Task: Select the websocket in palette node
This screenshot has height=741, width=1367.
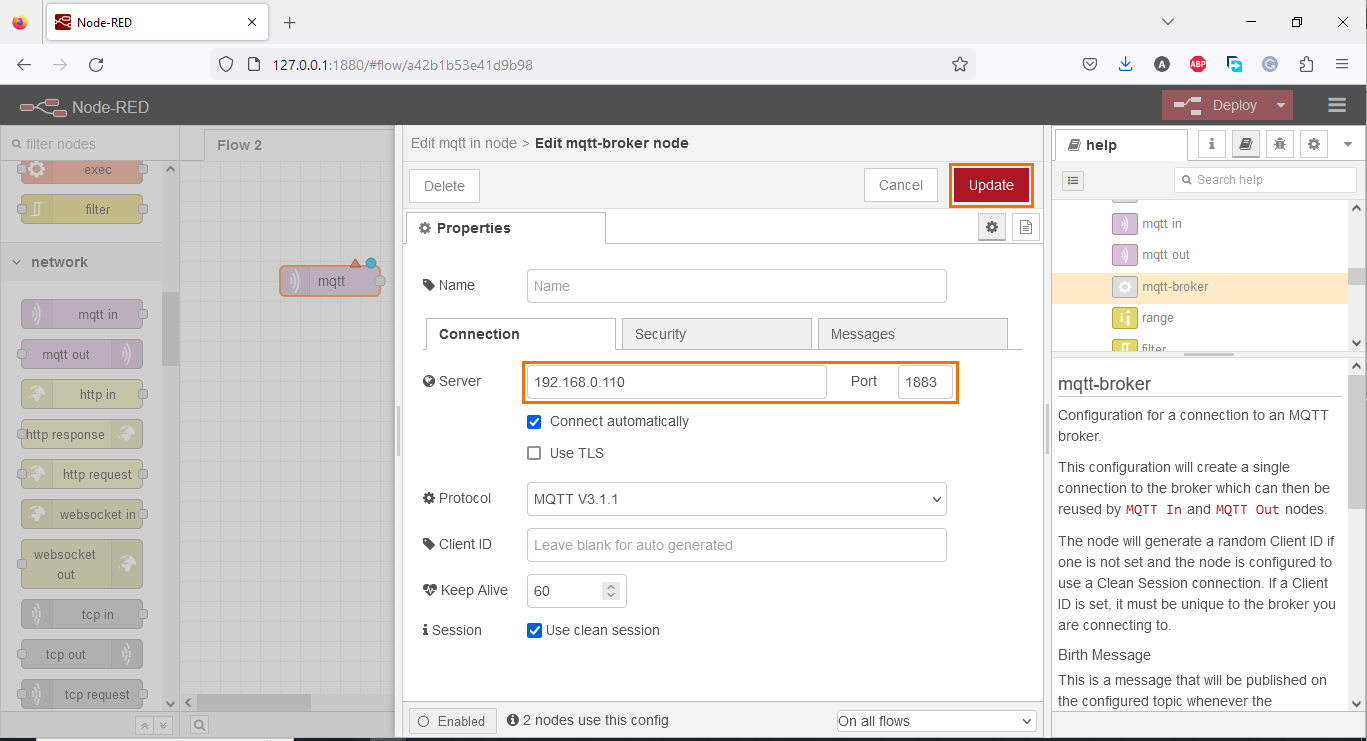Action: click(82, 514)
